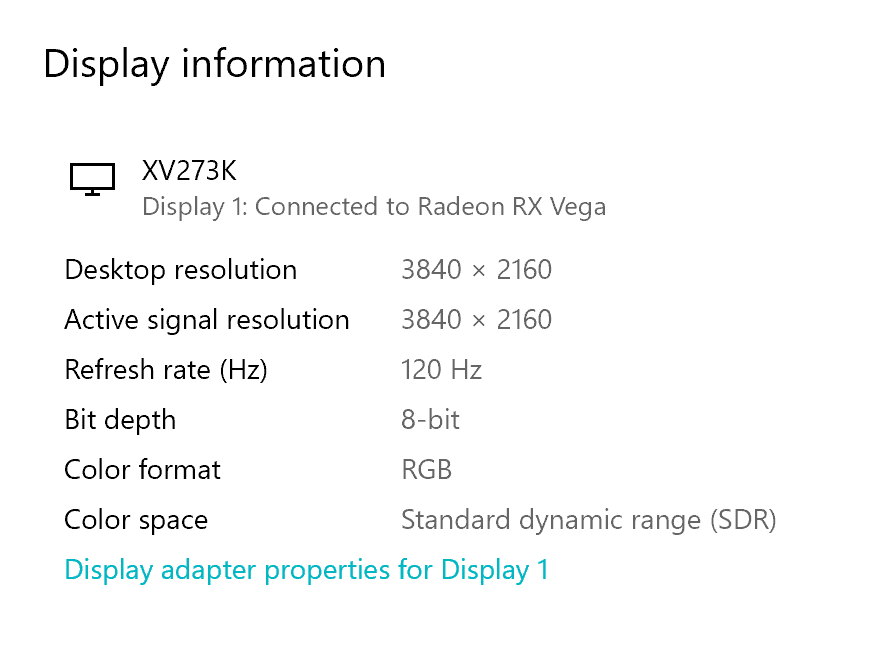Image resolution: width=888 pixels, height=652 pixels.
Task: Select the XV273K monitor name
Action: pos(189,171)
